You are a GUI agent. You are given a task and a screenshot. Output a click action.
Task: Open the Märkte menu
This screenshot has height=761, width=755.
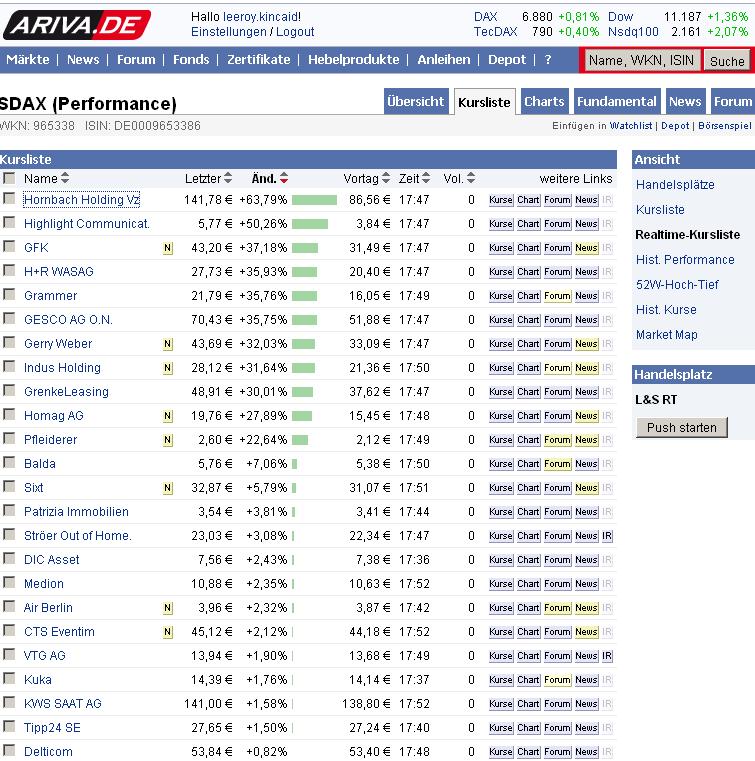point(28,60)
